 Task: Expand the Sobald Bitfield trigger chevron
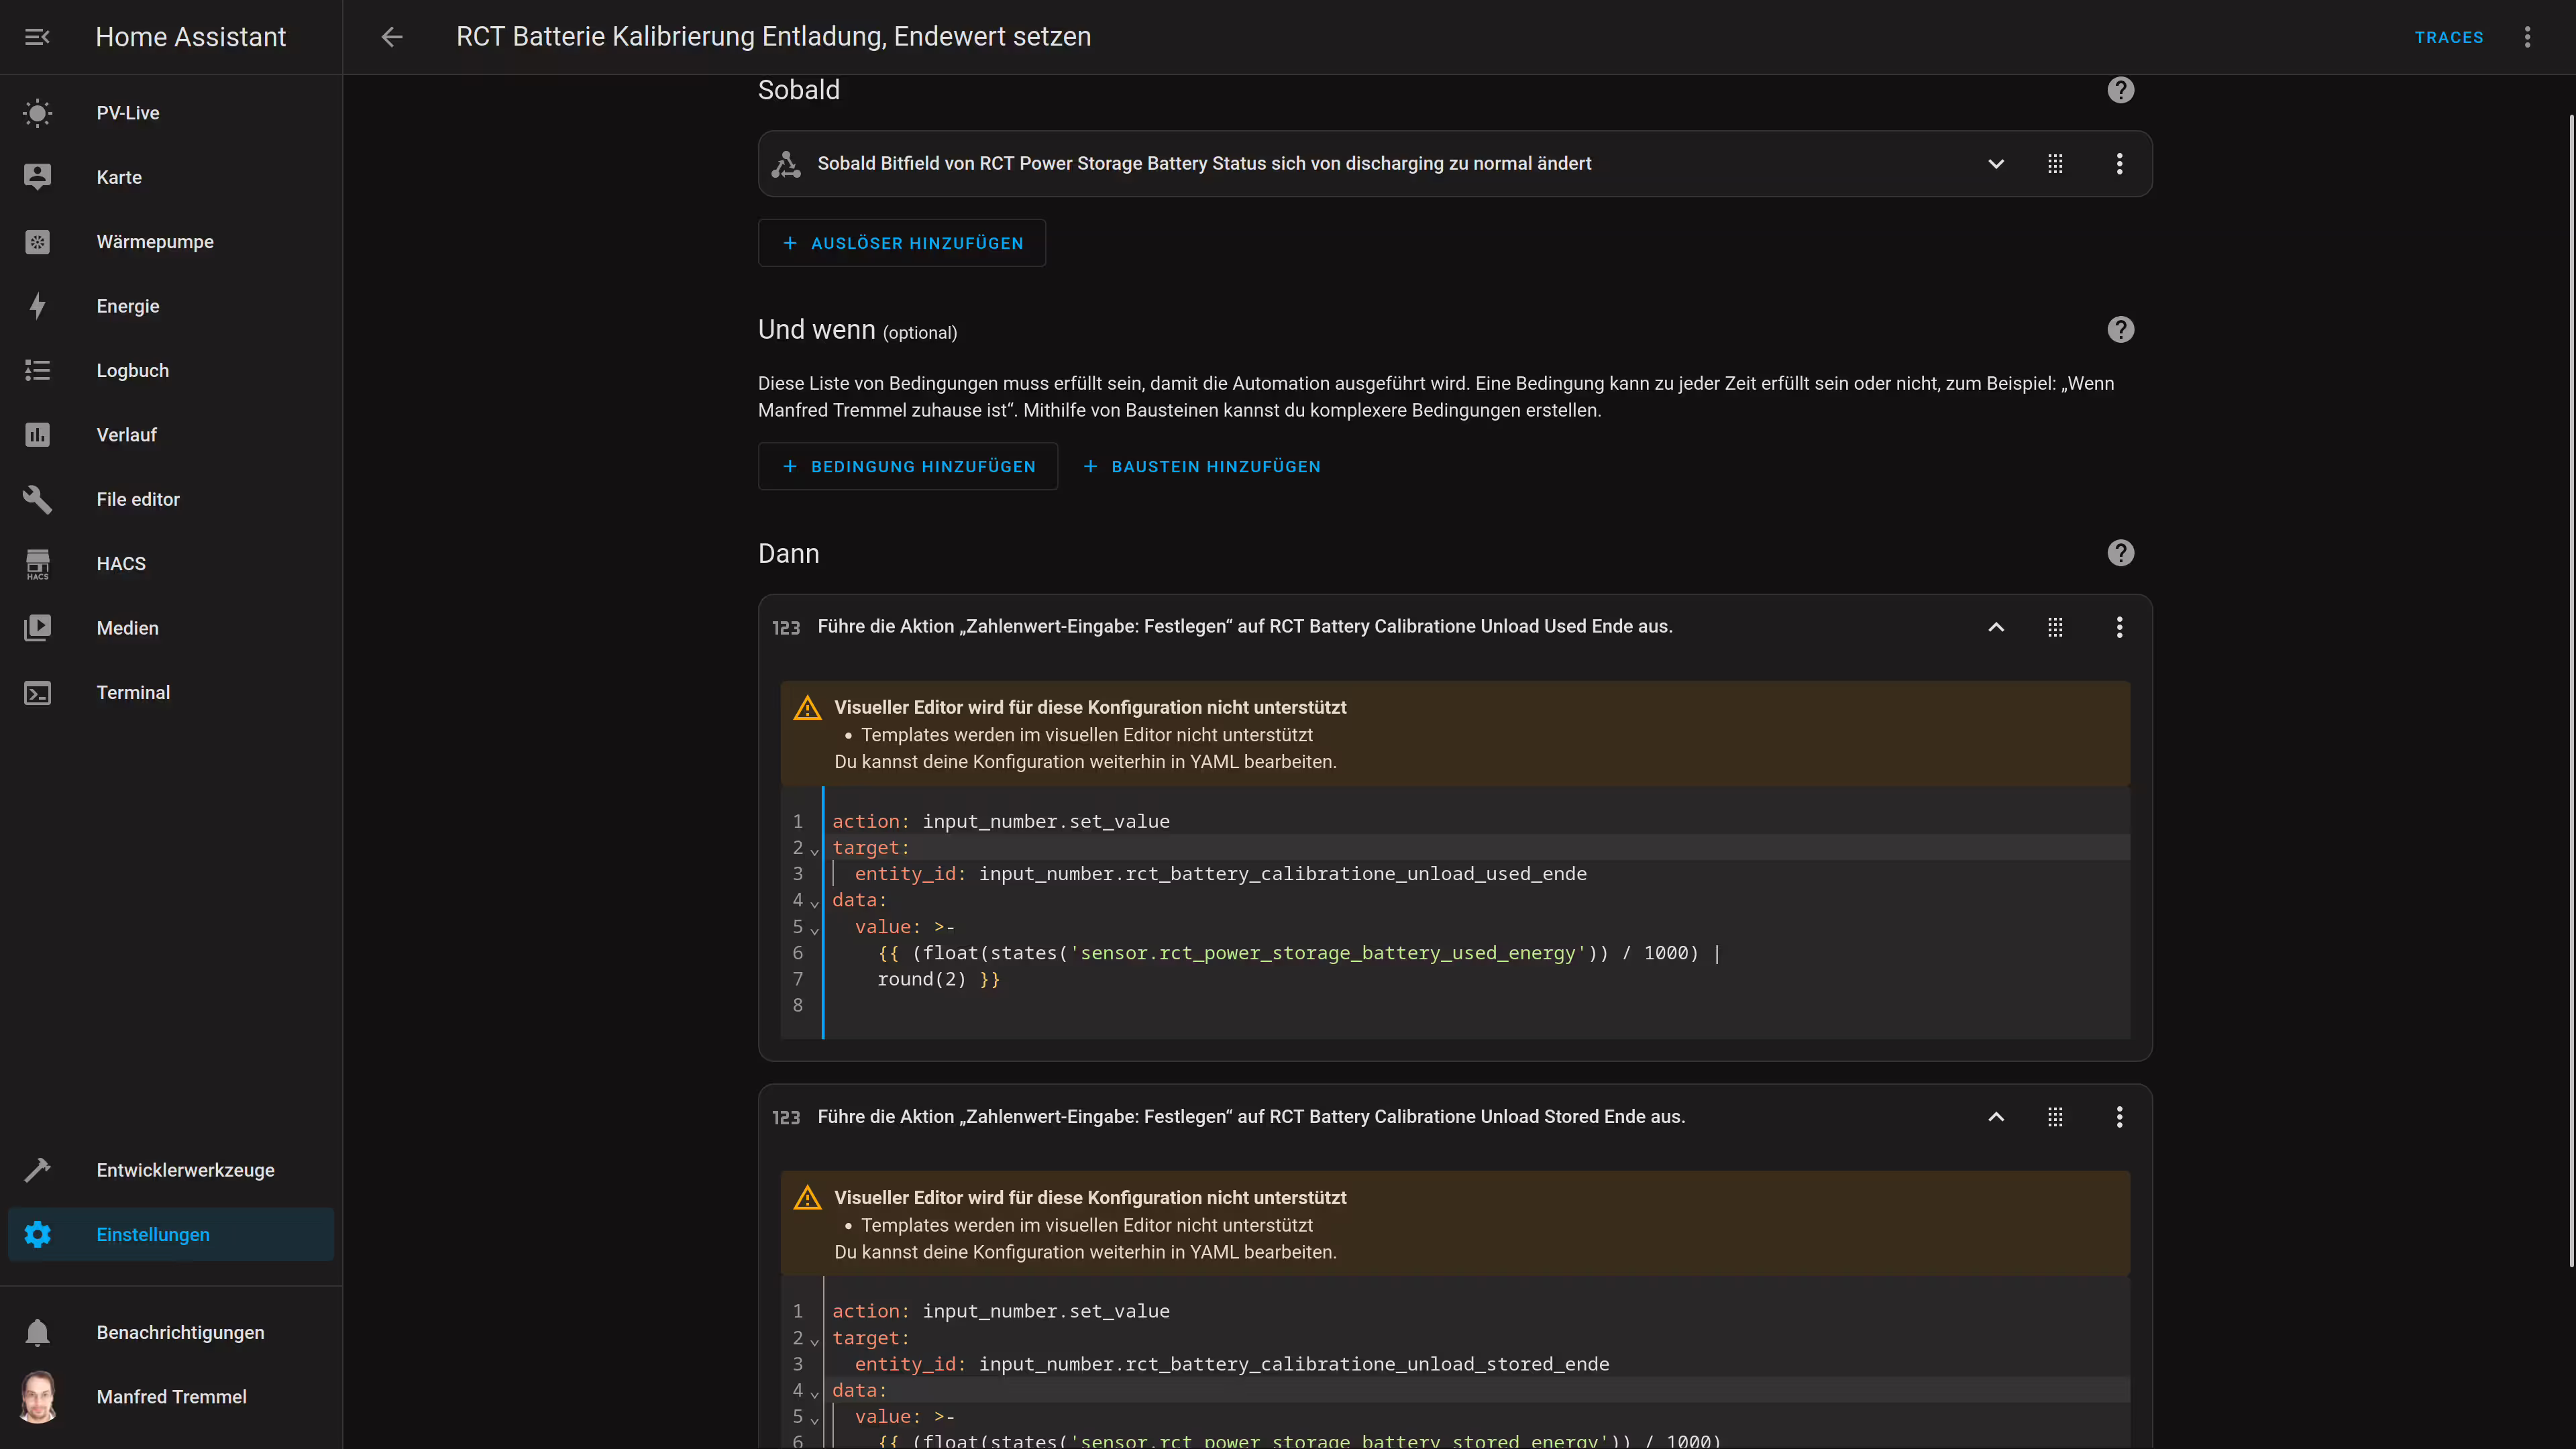point(1996,164)
